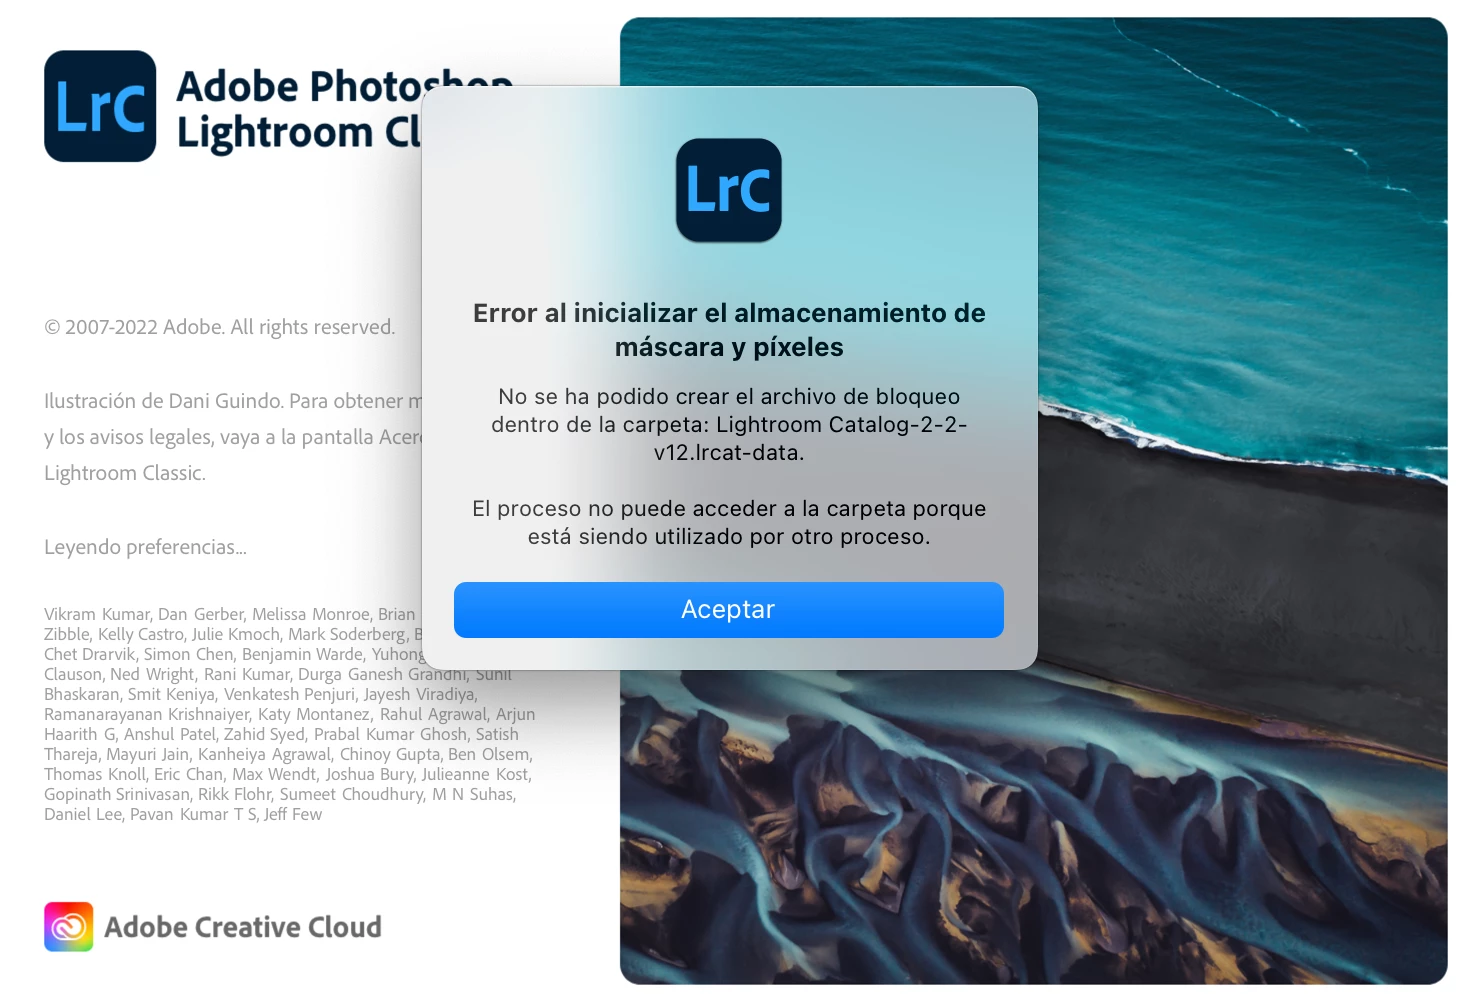Click the message about otro proceso
Screen dimensions: 1464x1004
tap(729, 523)
